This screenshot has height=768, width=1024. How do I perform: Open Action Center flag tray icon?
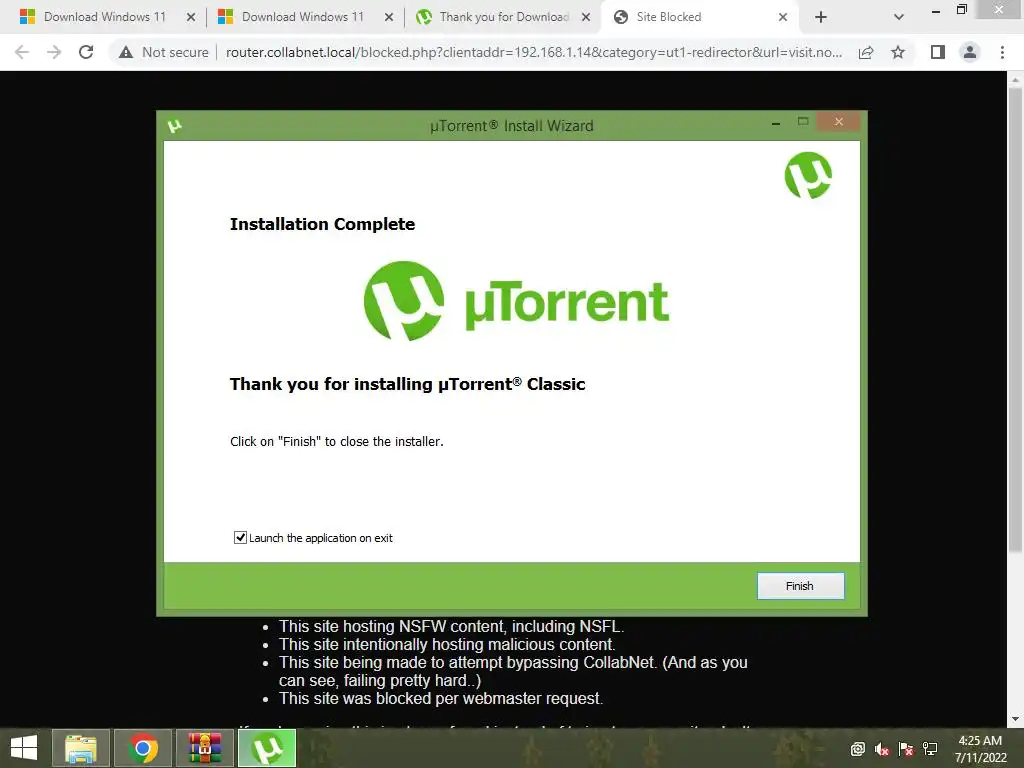point(906,749)
